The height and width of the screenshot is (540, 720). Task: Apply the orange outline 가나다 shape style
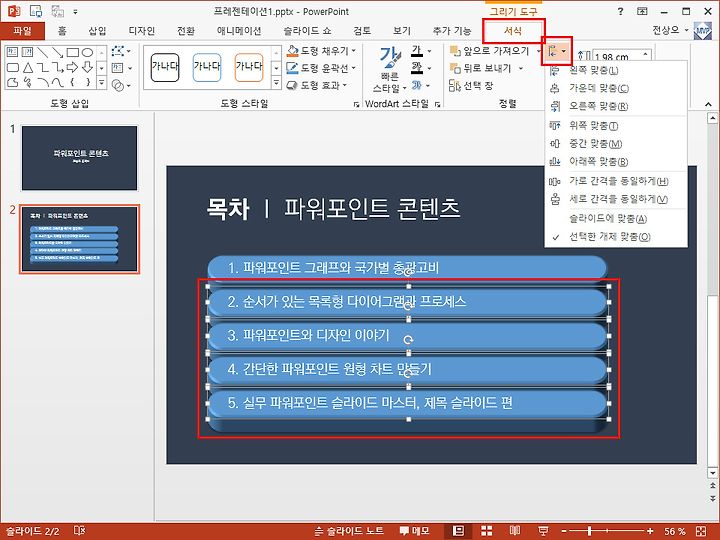(x=249, y=67)
